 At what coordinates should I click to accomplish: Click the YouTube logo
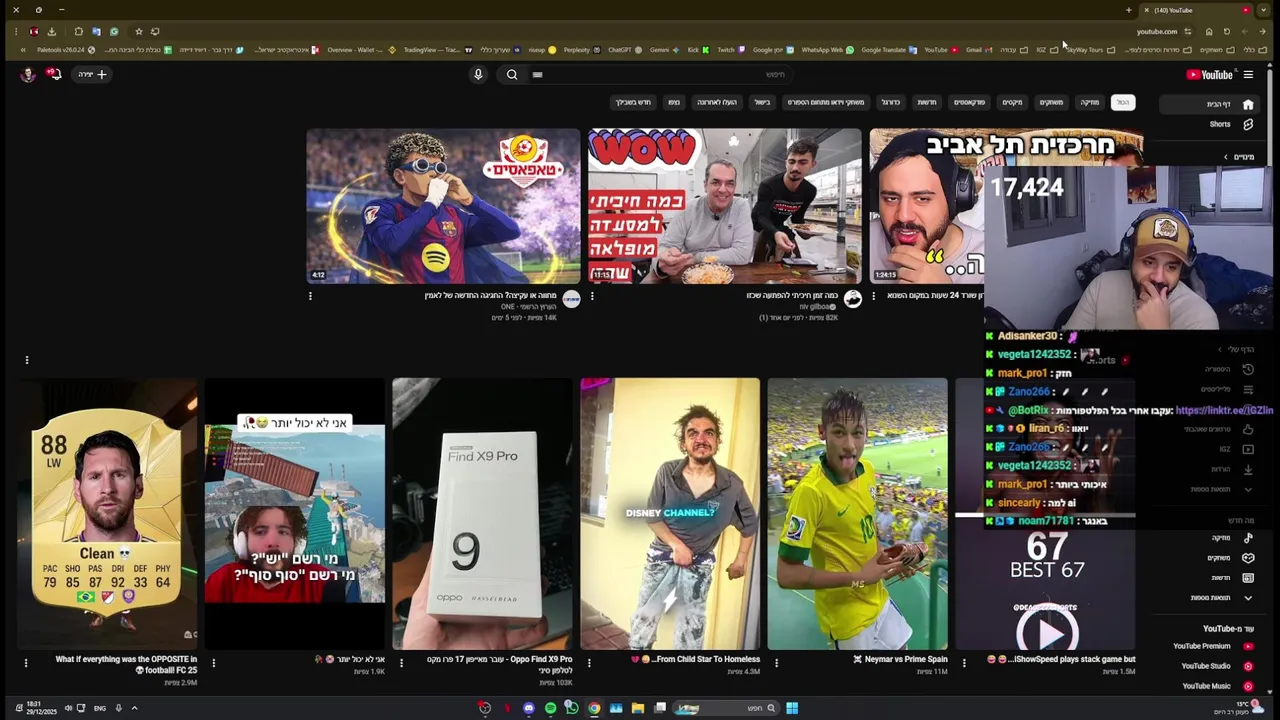(1209, 74)
